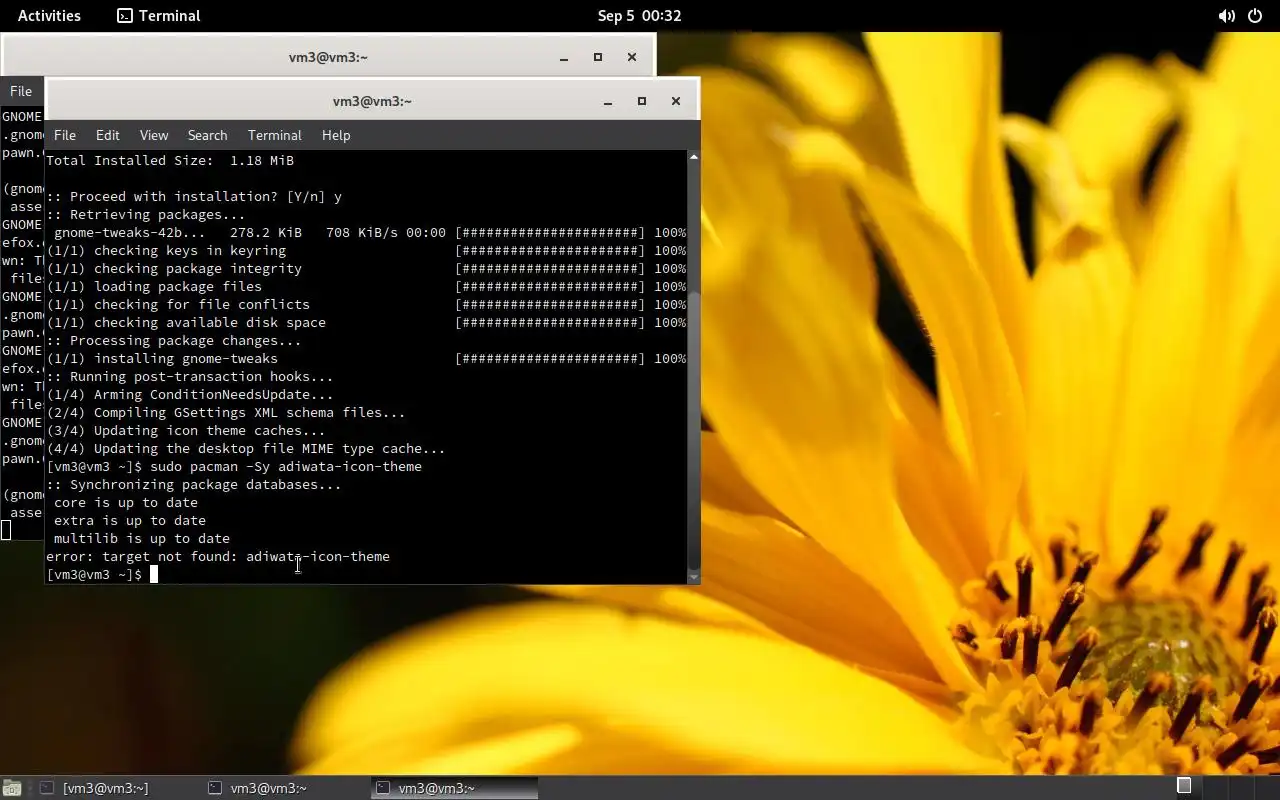1280x800 pixels.
Task: Click 'extra is up to date' text
Action: pyautogui.click(x=130, y=520)
